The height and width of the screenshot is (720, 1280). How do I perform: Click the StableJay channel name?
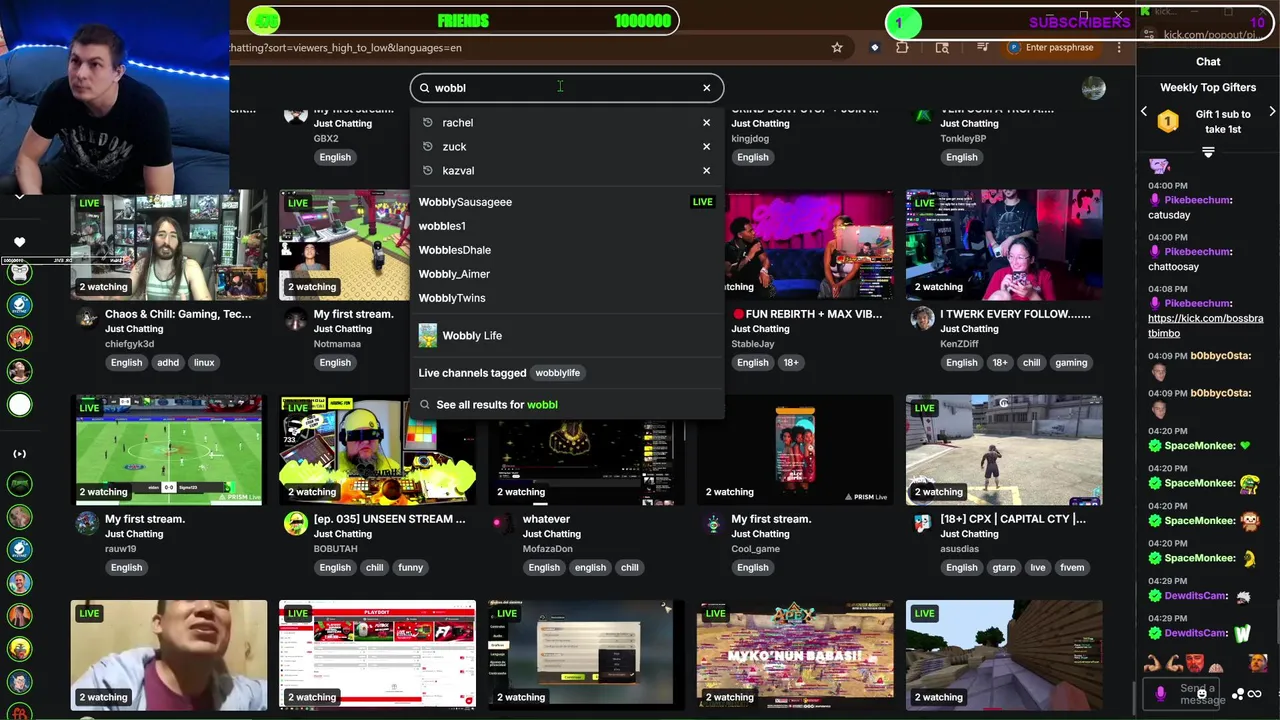point(753,344)
